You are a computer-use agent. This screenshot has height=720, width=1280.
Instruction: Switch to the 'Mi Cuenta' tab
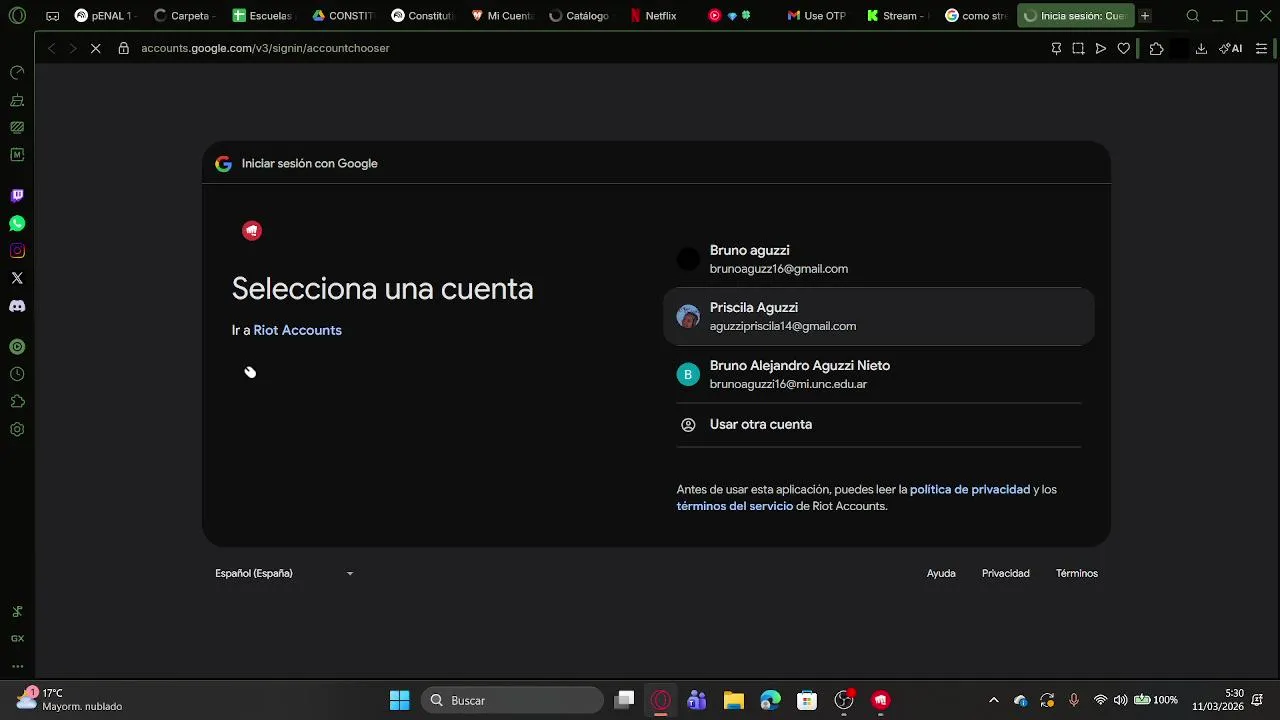pyautogui.click(x=501, y=16)
